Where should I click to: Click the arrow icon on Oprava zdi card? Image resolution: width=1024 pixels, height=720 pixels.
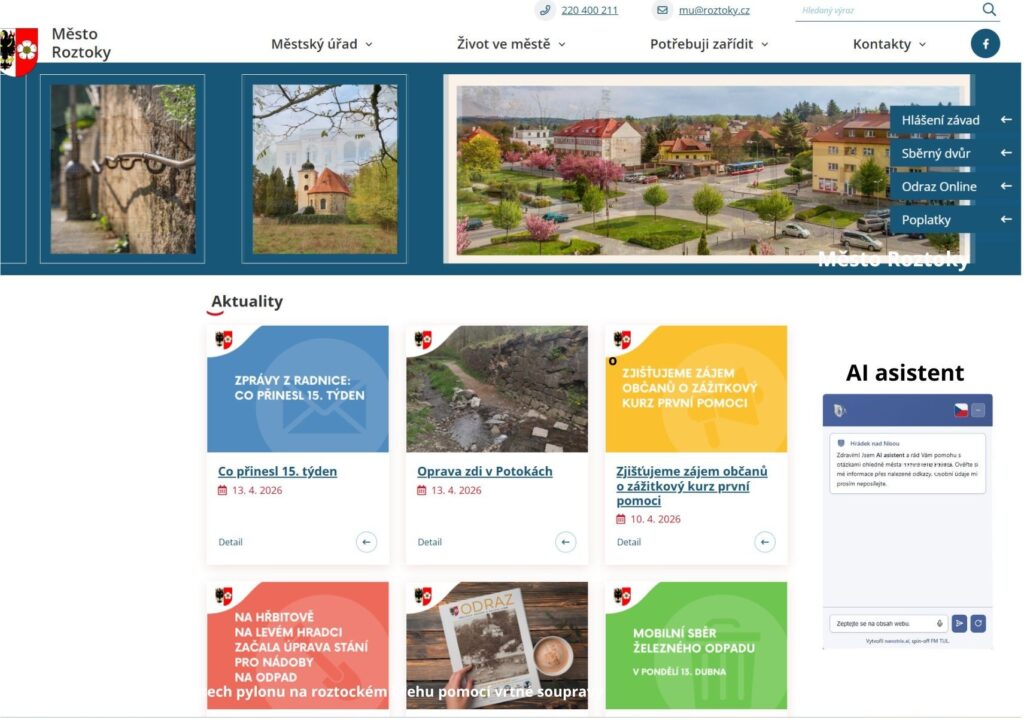pos(566,542)
